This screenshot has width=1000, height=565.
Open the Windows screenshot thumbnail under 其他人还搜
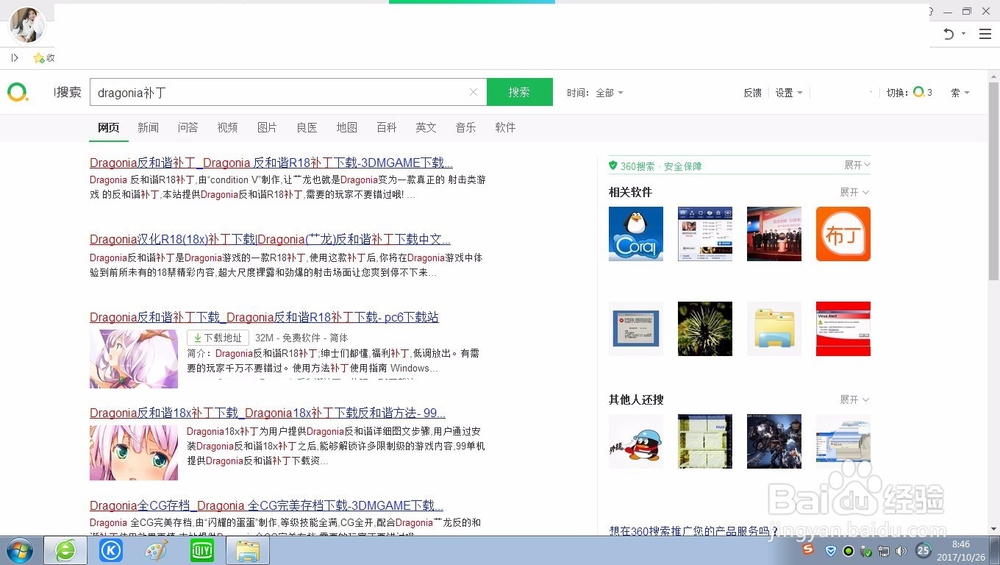843,441
